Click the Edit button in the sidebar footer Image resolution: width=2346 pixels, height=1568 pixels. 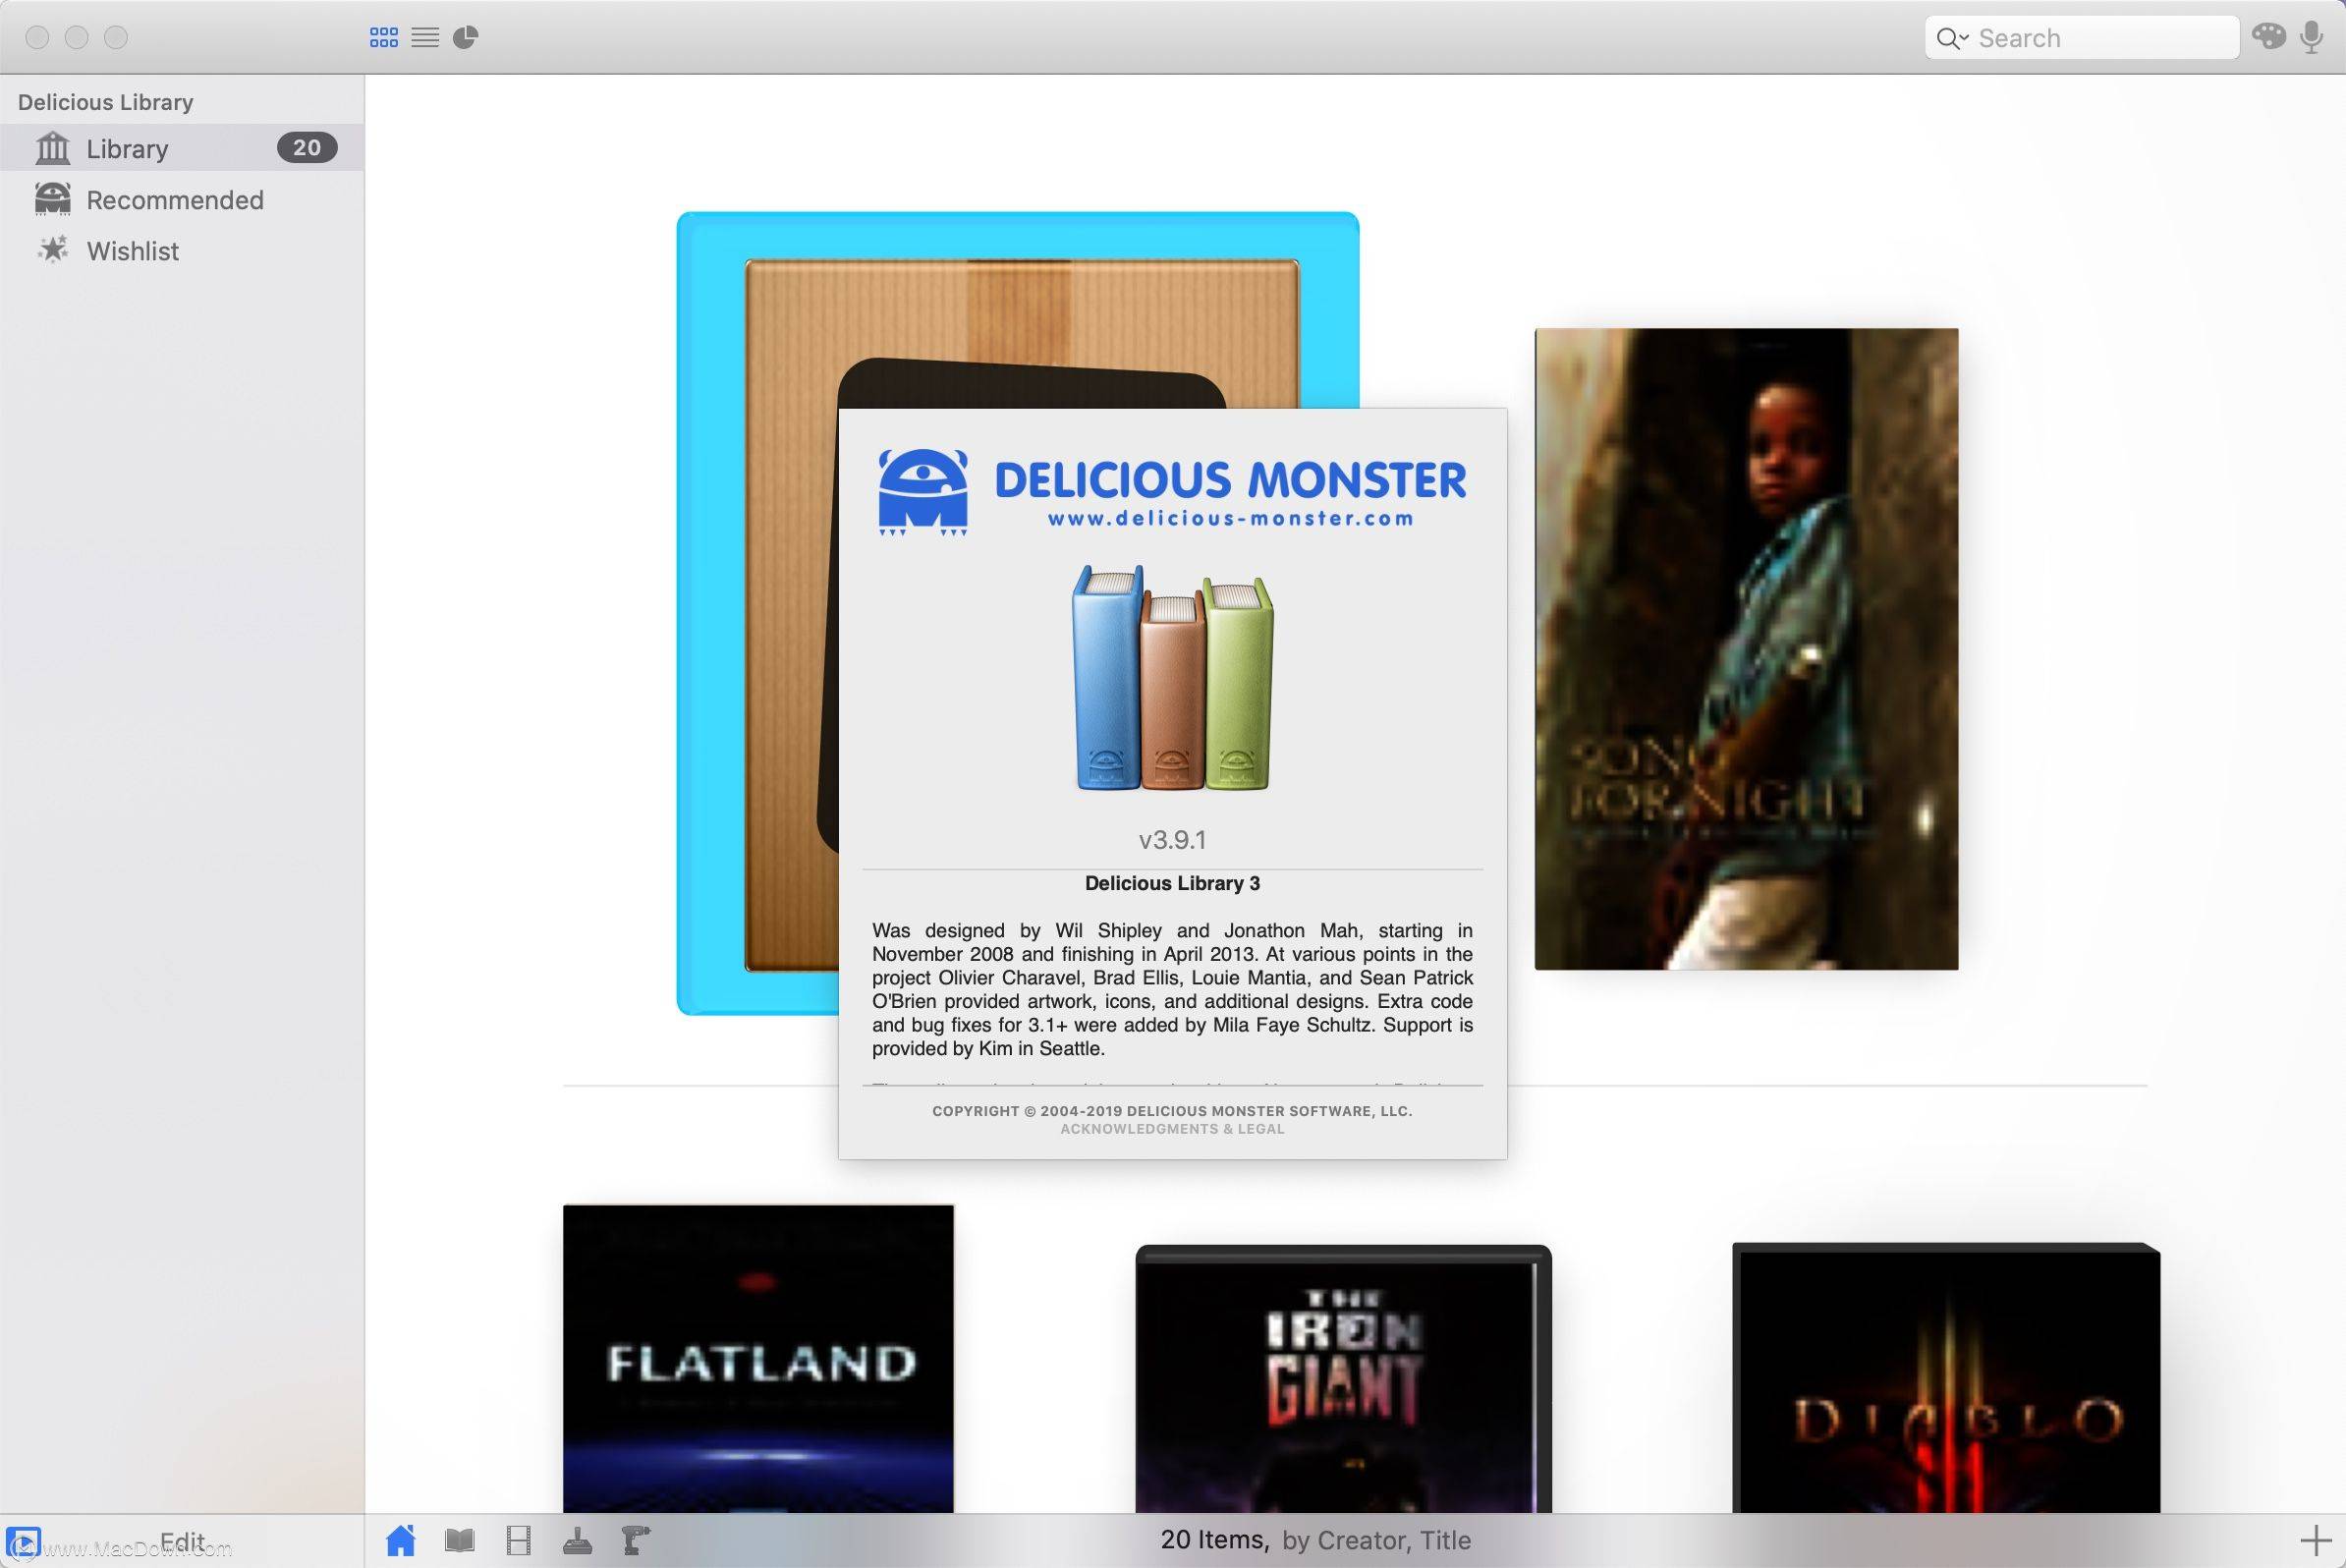[182, 1541]
